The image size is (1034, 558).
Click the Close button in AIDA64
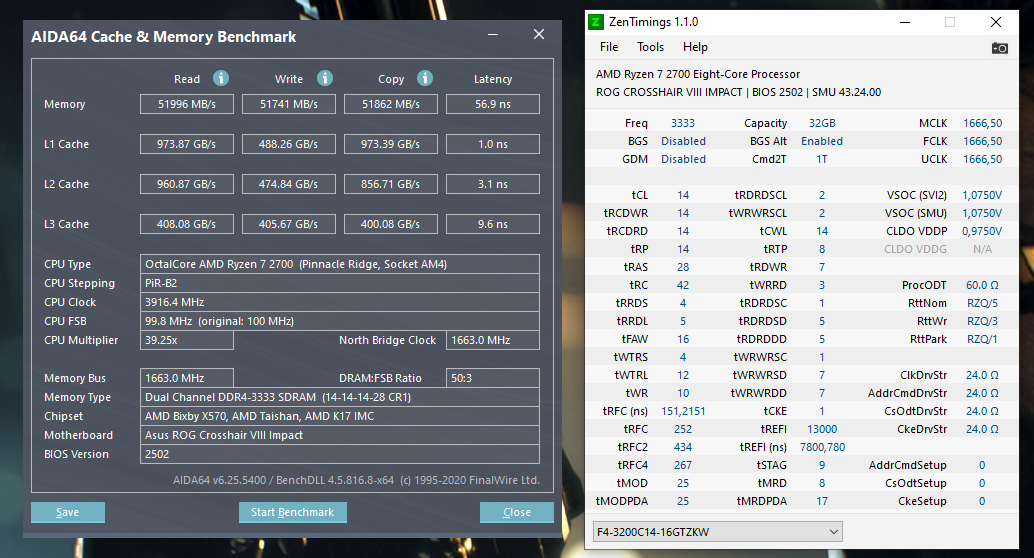[516, 512]
